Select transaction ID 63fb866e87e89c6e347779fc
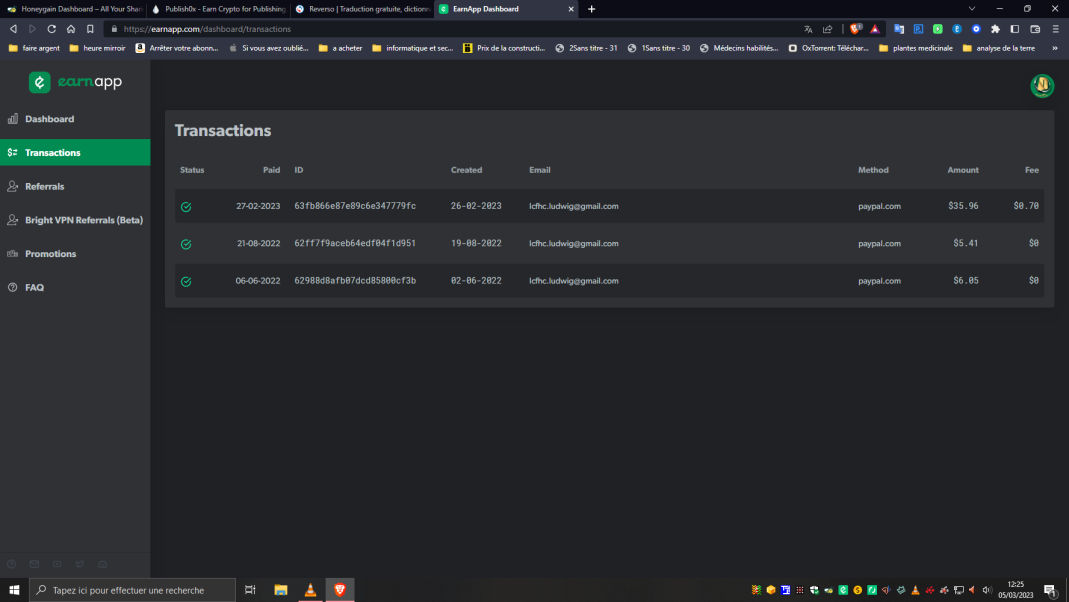The width and height of the screenshot is (1069, 602). point(355,206)
